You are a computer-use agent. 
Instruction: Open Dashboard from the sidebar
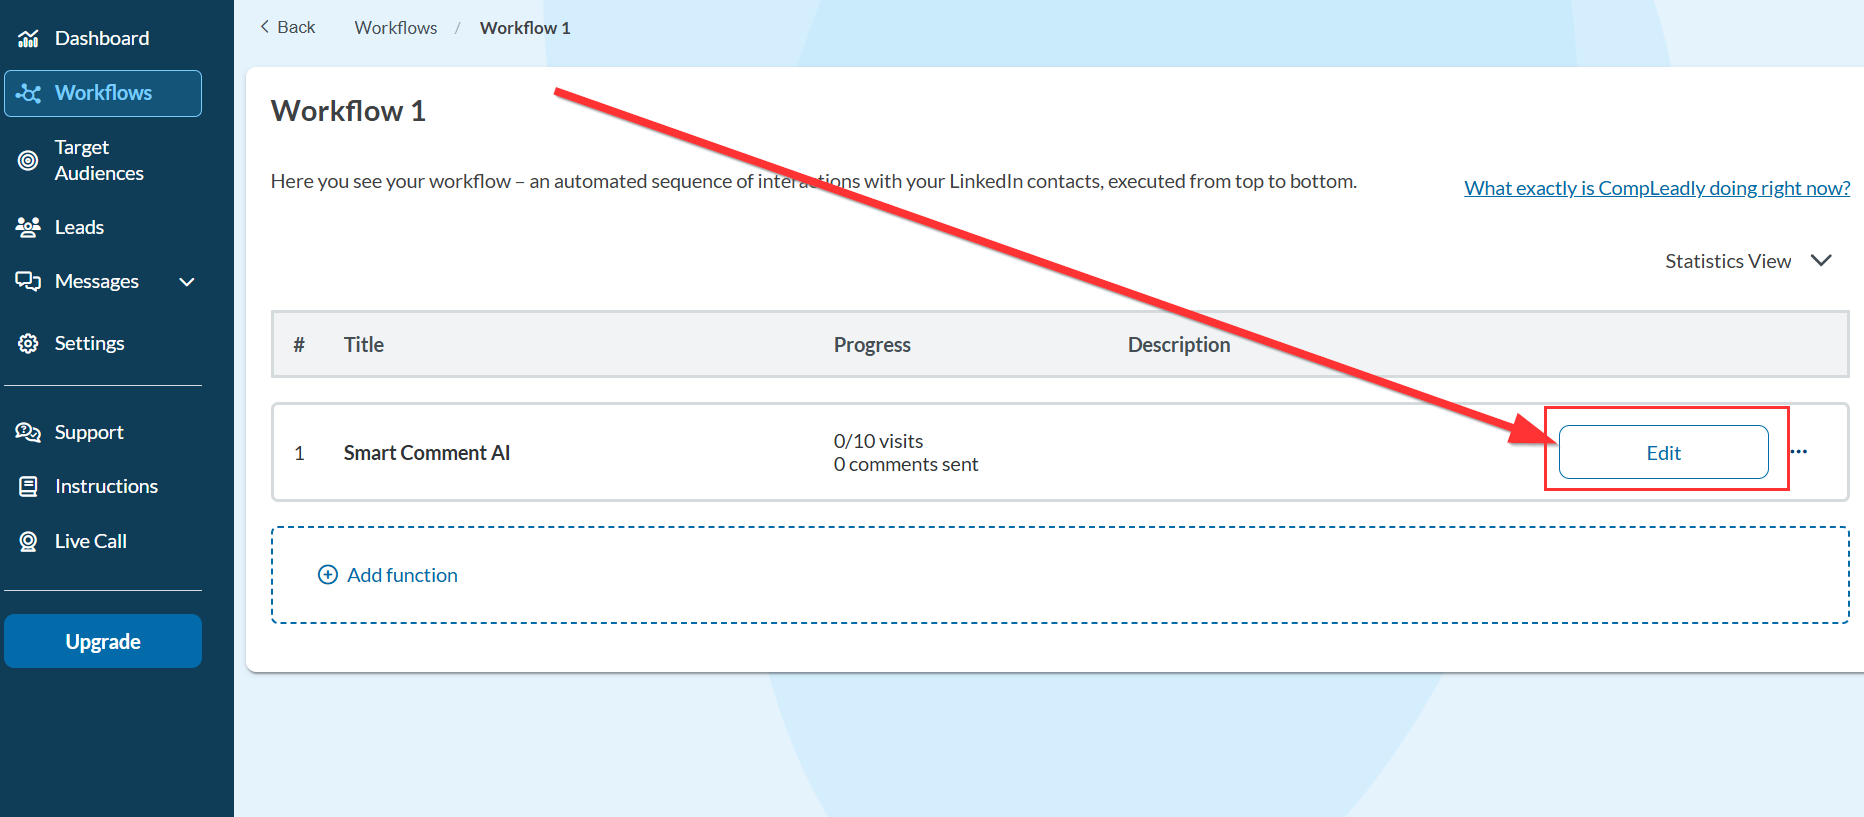coord(102,38)
